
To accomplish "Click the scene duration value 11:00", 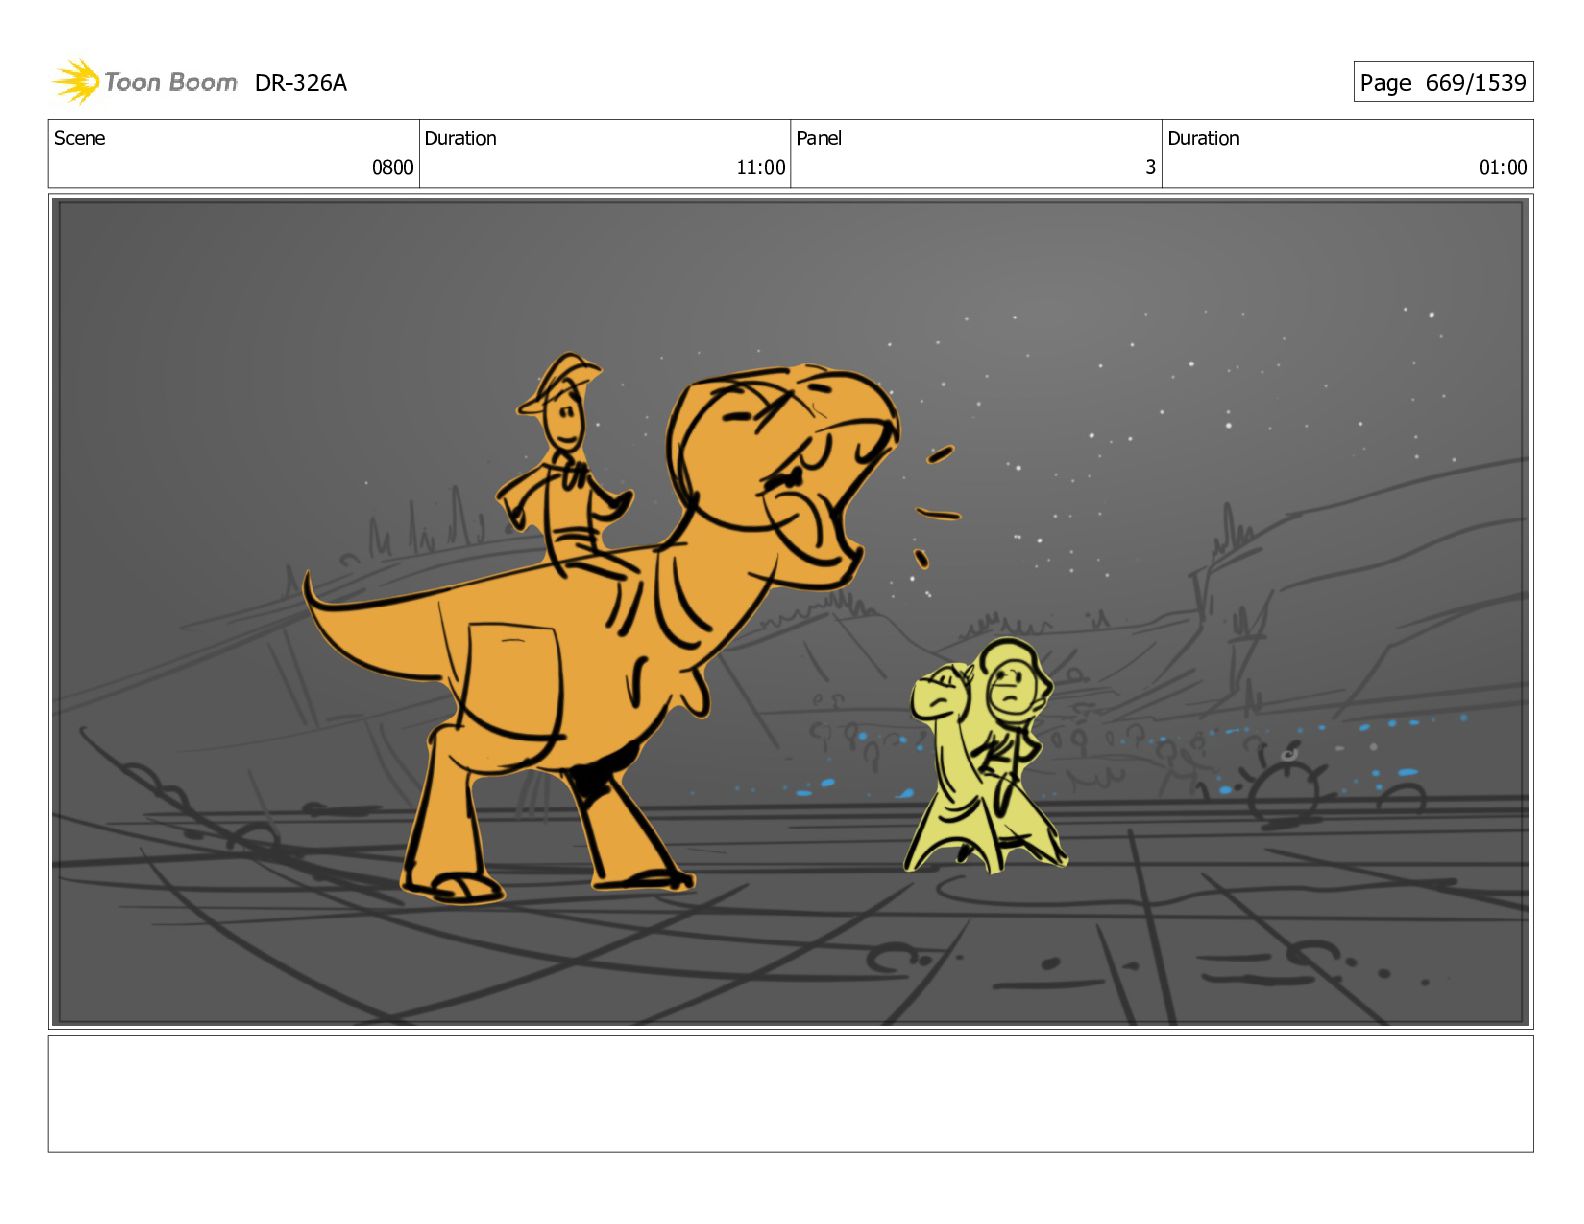I will click(760, 167).
